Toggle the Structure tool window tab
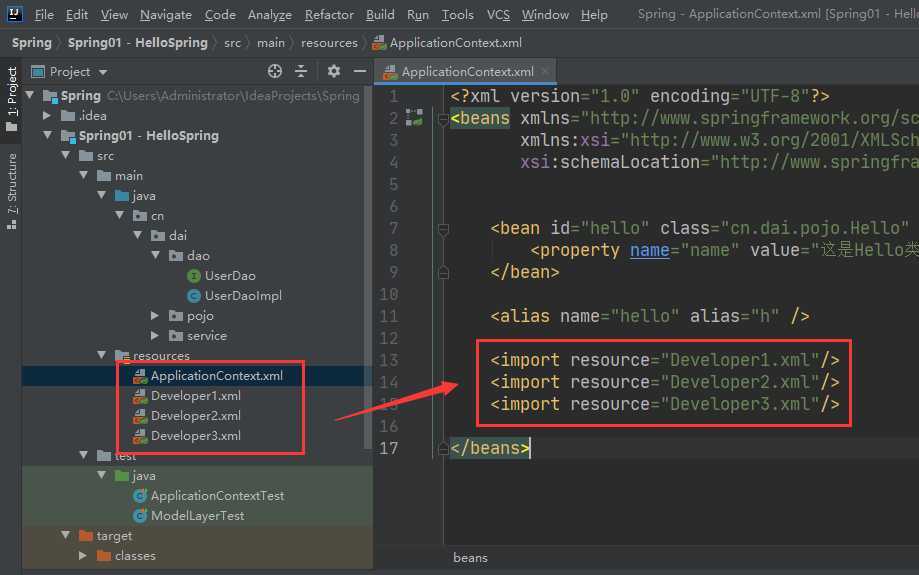This screenshot has width=919, height=575. click(x=12, y=191)
